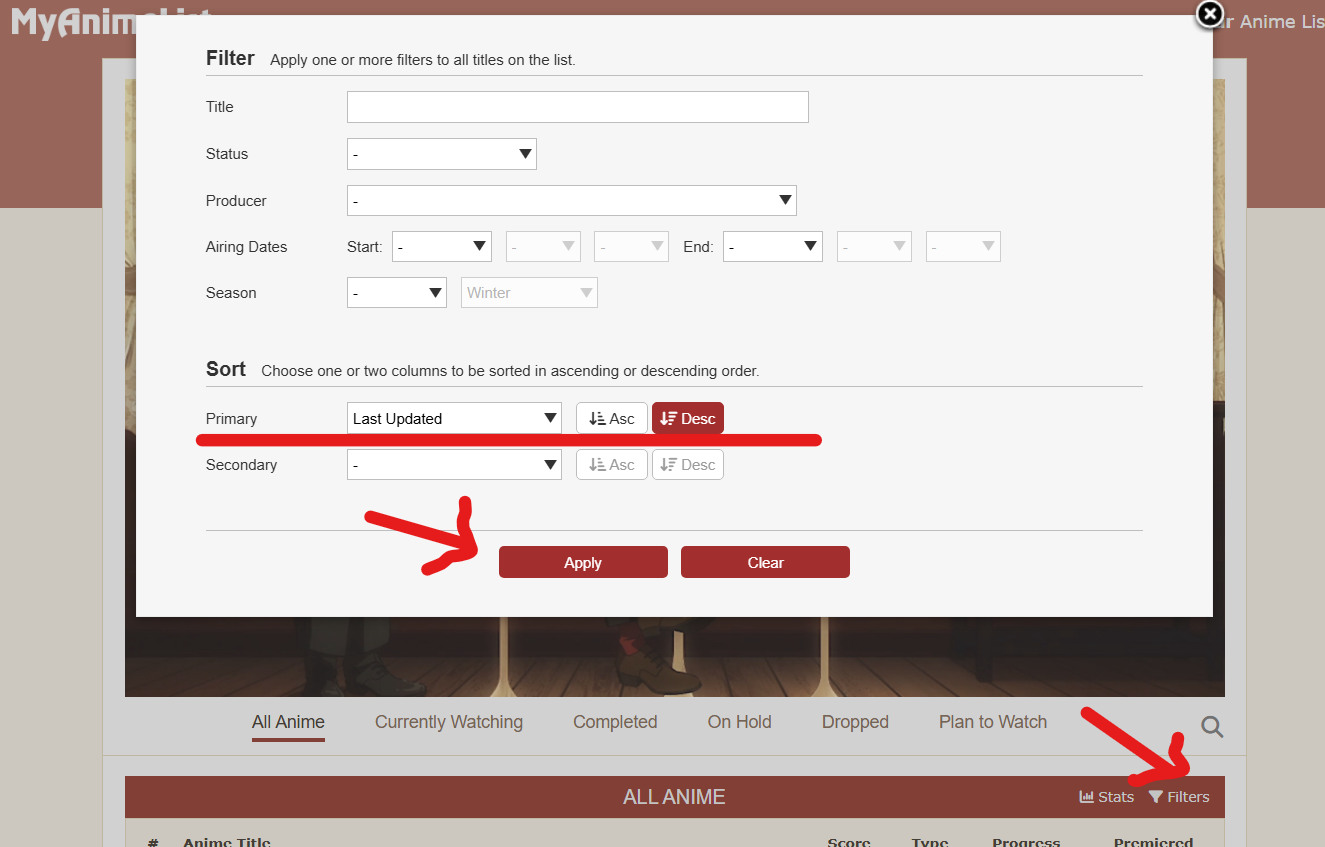Click the MyAnimeList logo
Viewport: 1325px width, 847px height.
(x=70, y=22)
